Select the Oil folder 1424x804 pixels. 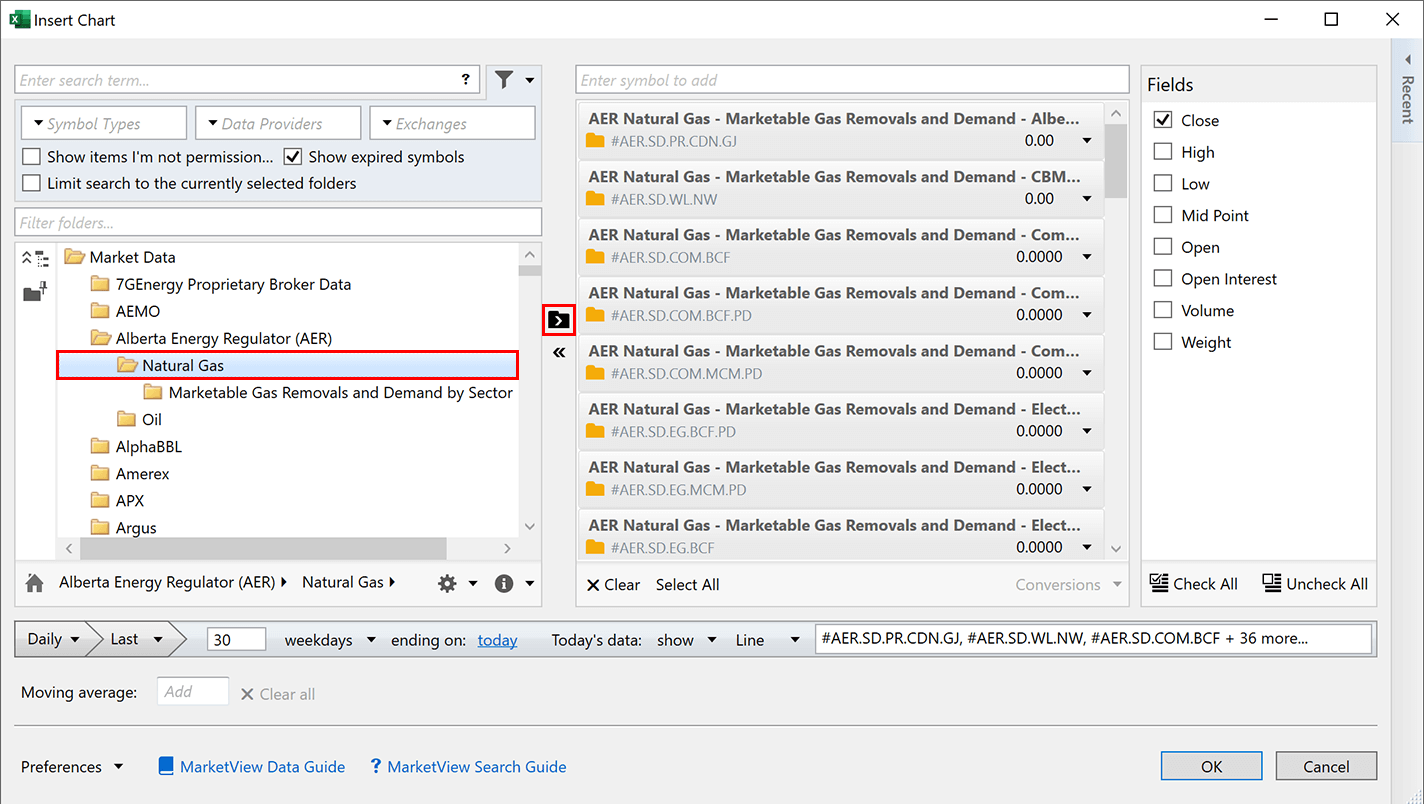[x=152, y=420]
